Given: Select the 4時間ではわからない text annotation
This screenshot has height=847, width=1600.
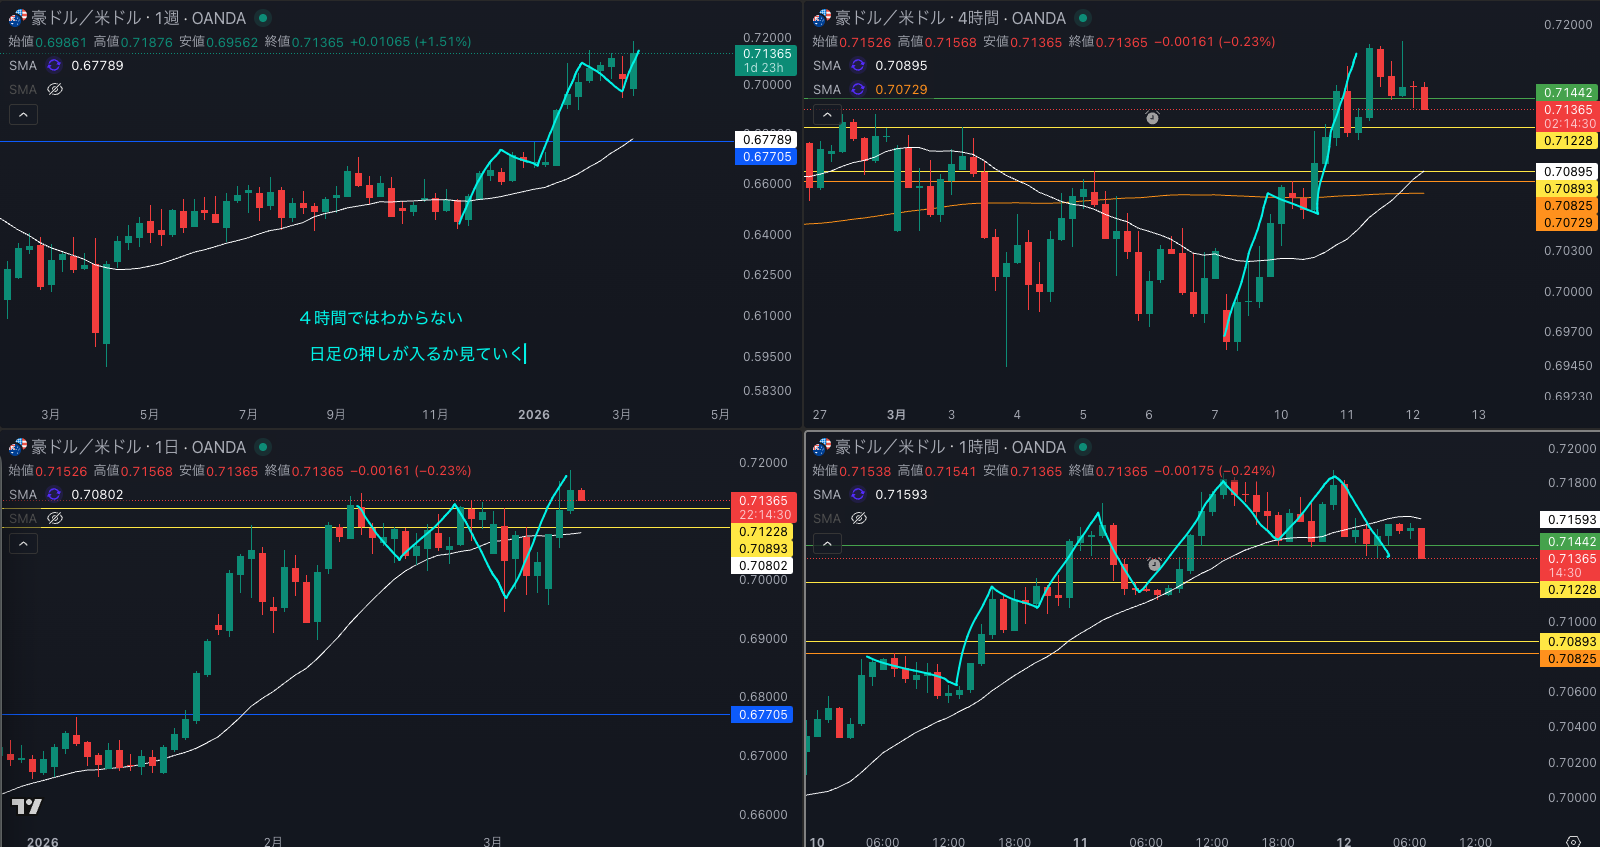Looking at the screenshot, I should point(381,318).
